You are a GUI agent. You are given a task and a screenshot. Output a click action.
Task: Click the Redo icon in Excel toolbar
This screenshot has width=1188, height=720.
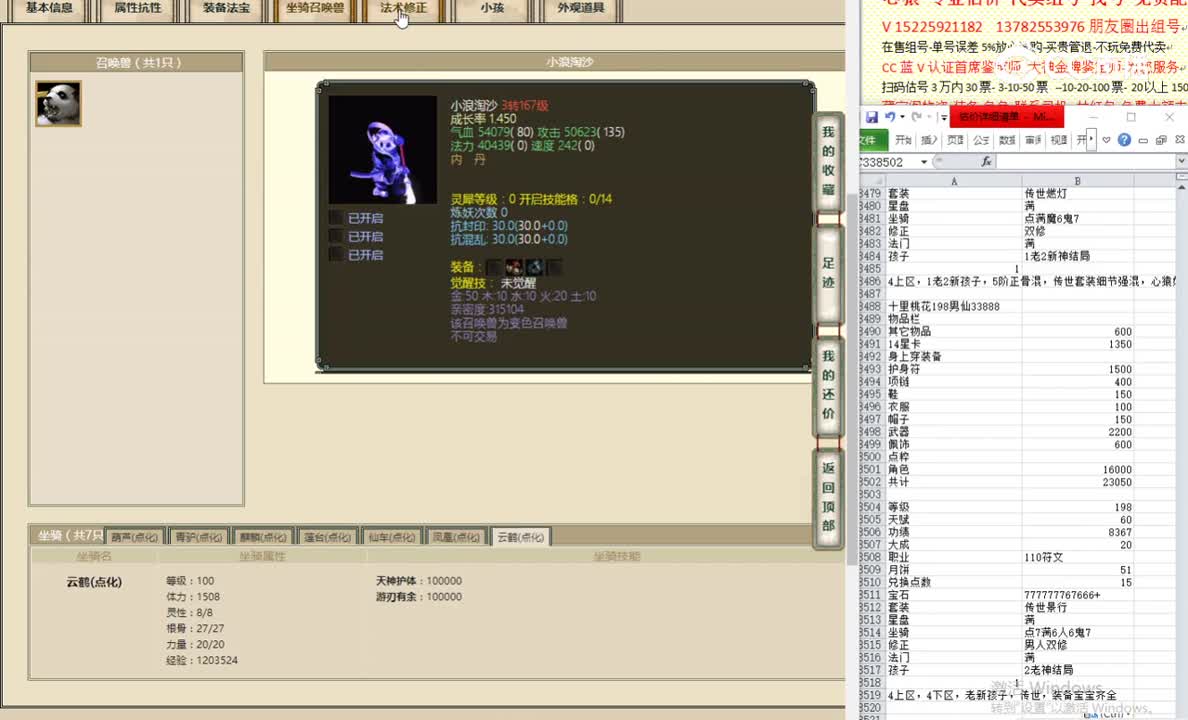point(915,116)
